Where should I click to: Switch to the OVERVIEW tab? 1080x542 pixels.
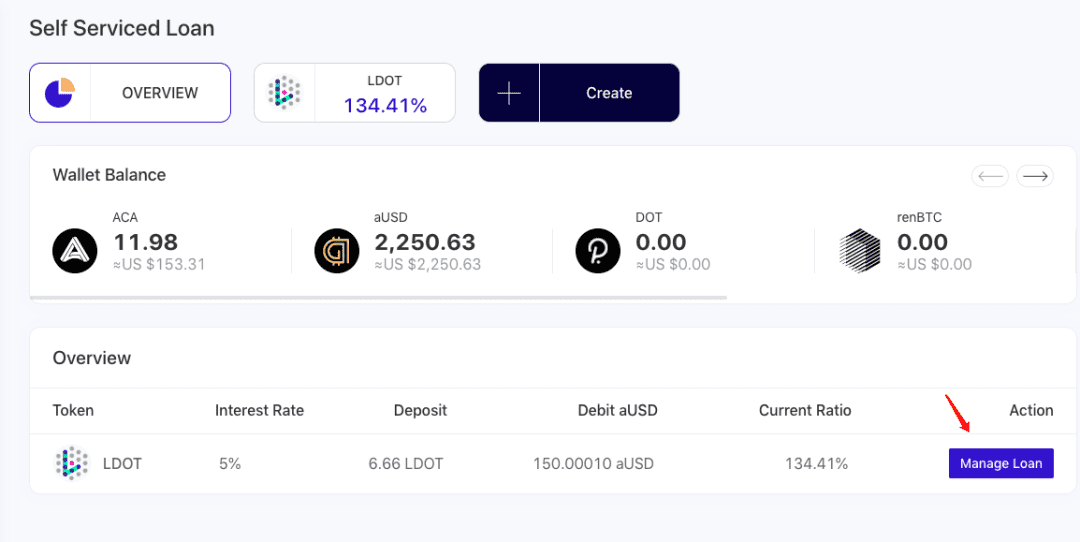[129, 93]
